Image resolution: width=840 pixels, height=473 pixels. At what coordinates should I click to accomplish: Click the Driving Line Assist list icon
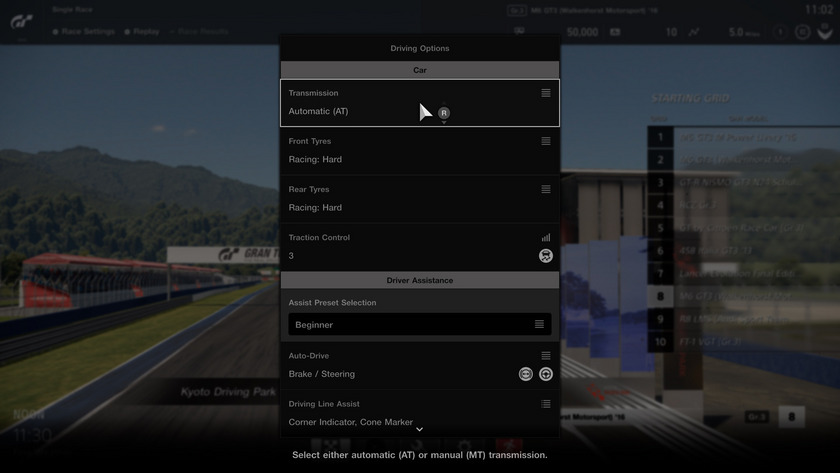(x=546, y=404)
